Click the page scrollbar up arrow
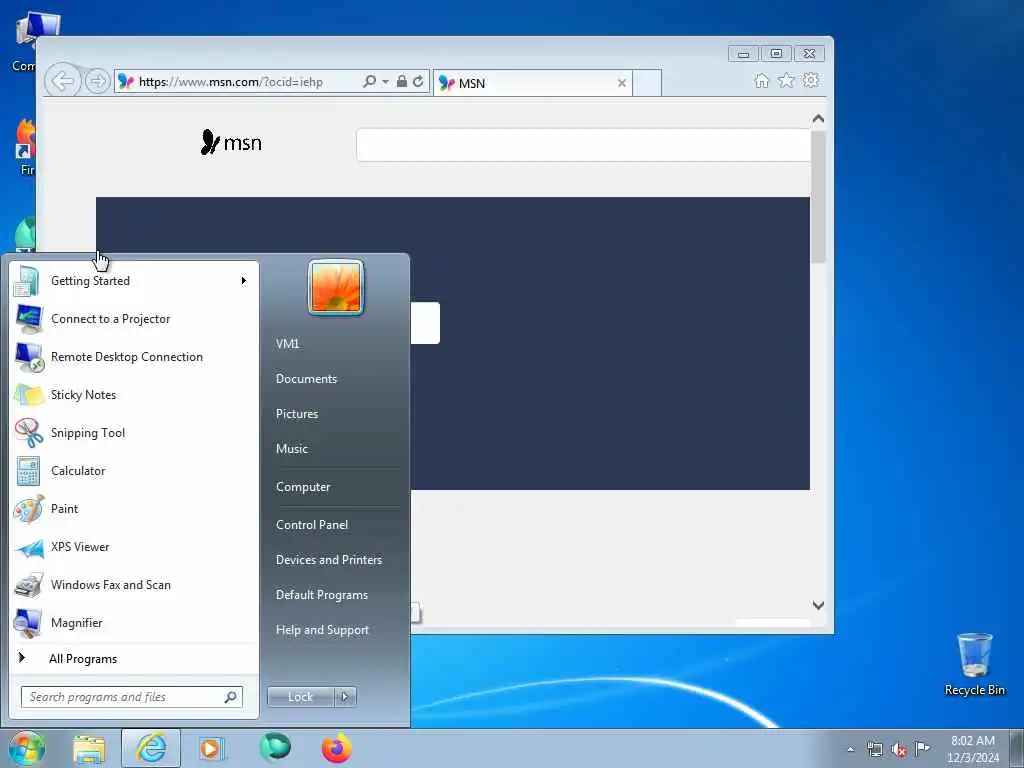Screen dimensions: 1024x768 (x=818, y=119)
